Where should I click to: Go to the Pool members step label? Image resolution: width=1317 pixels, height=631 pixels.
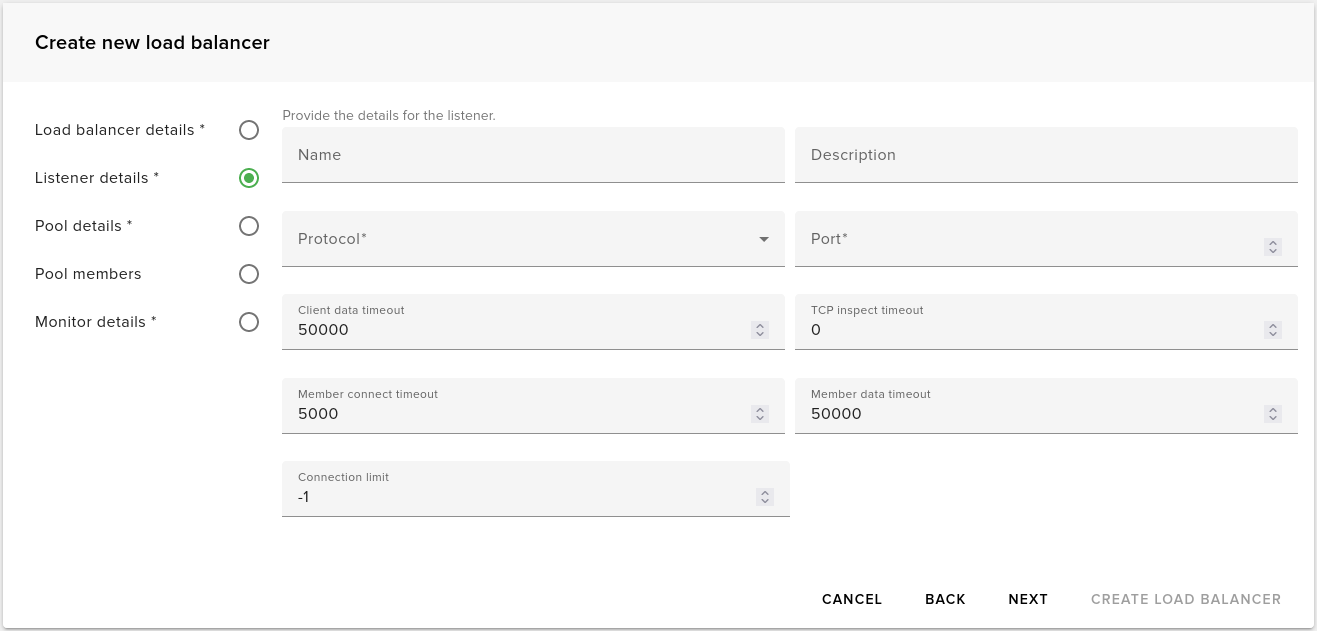tap(88, 274)
